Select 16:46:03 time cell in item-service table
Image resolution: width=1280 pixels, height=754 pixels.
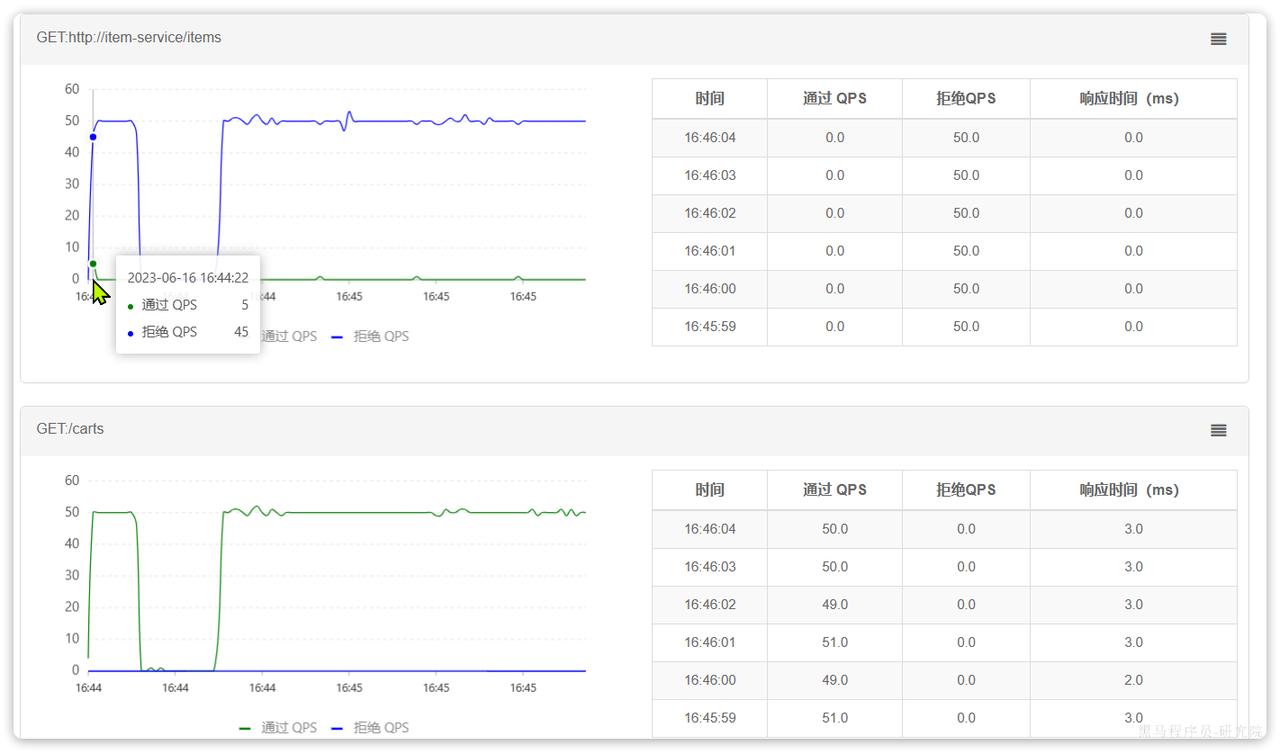coord(710,176)
